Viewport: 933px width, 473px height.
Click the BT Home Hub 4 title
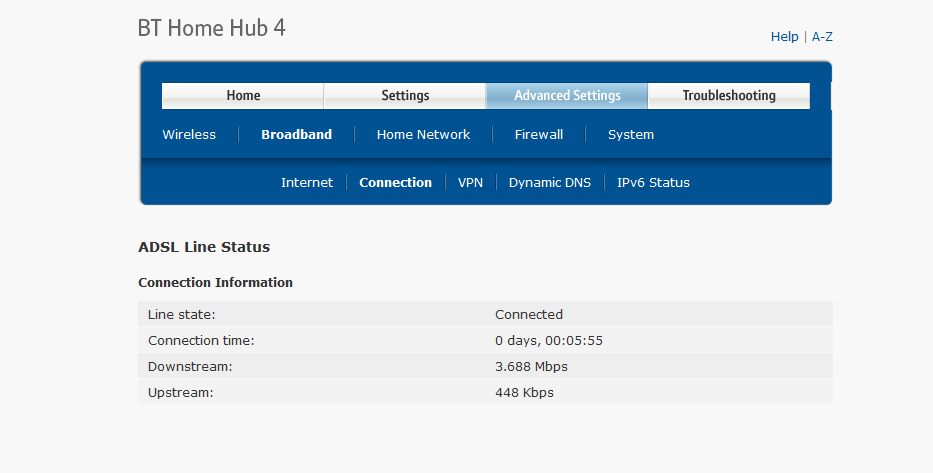(211, 28)
